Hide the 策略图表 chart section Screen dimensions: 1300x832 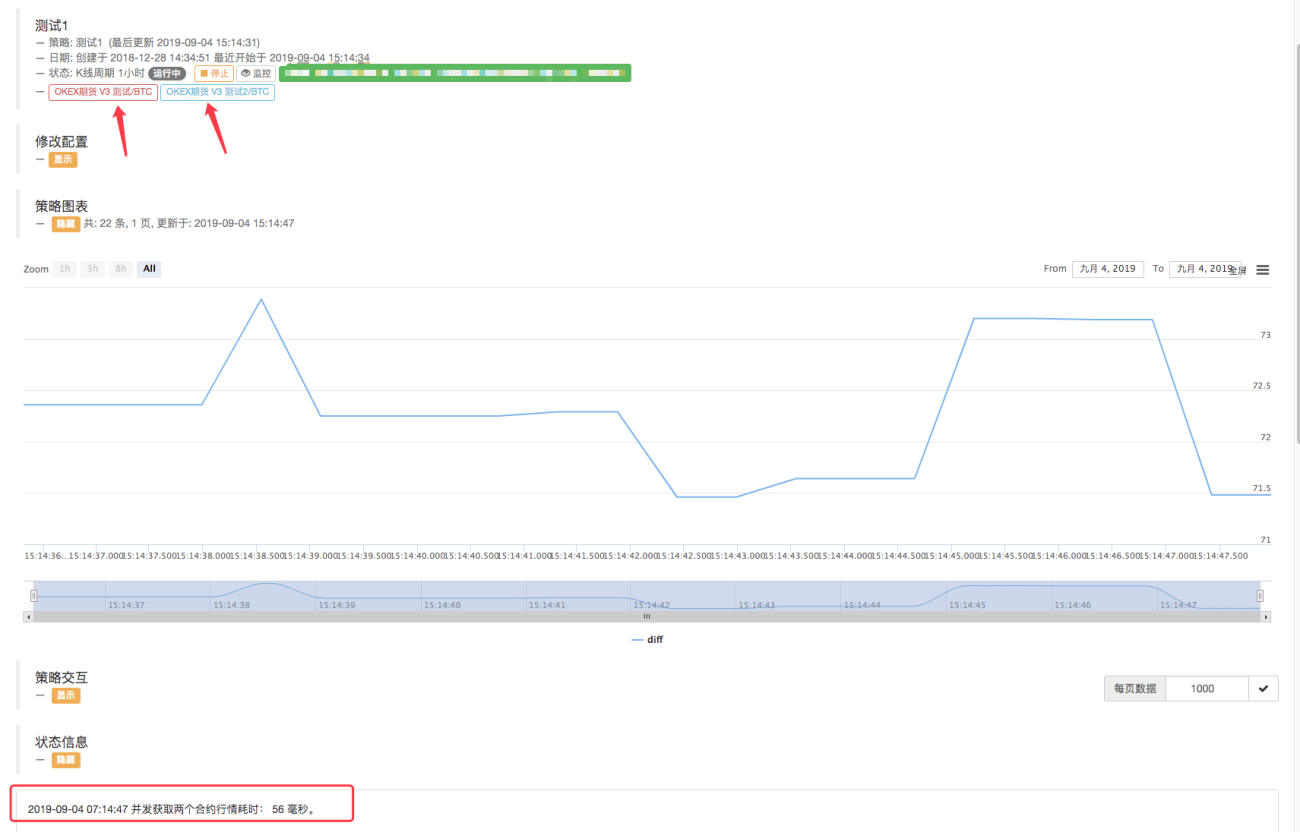(66, 224)
